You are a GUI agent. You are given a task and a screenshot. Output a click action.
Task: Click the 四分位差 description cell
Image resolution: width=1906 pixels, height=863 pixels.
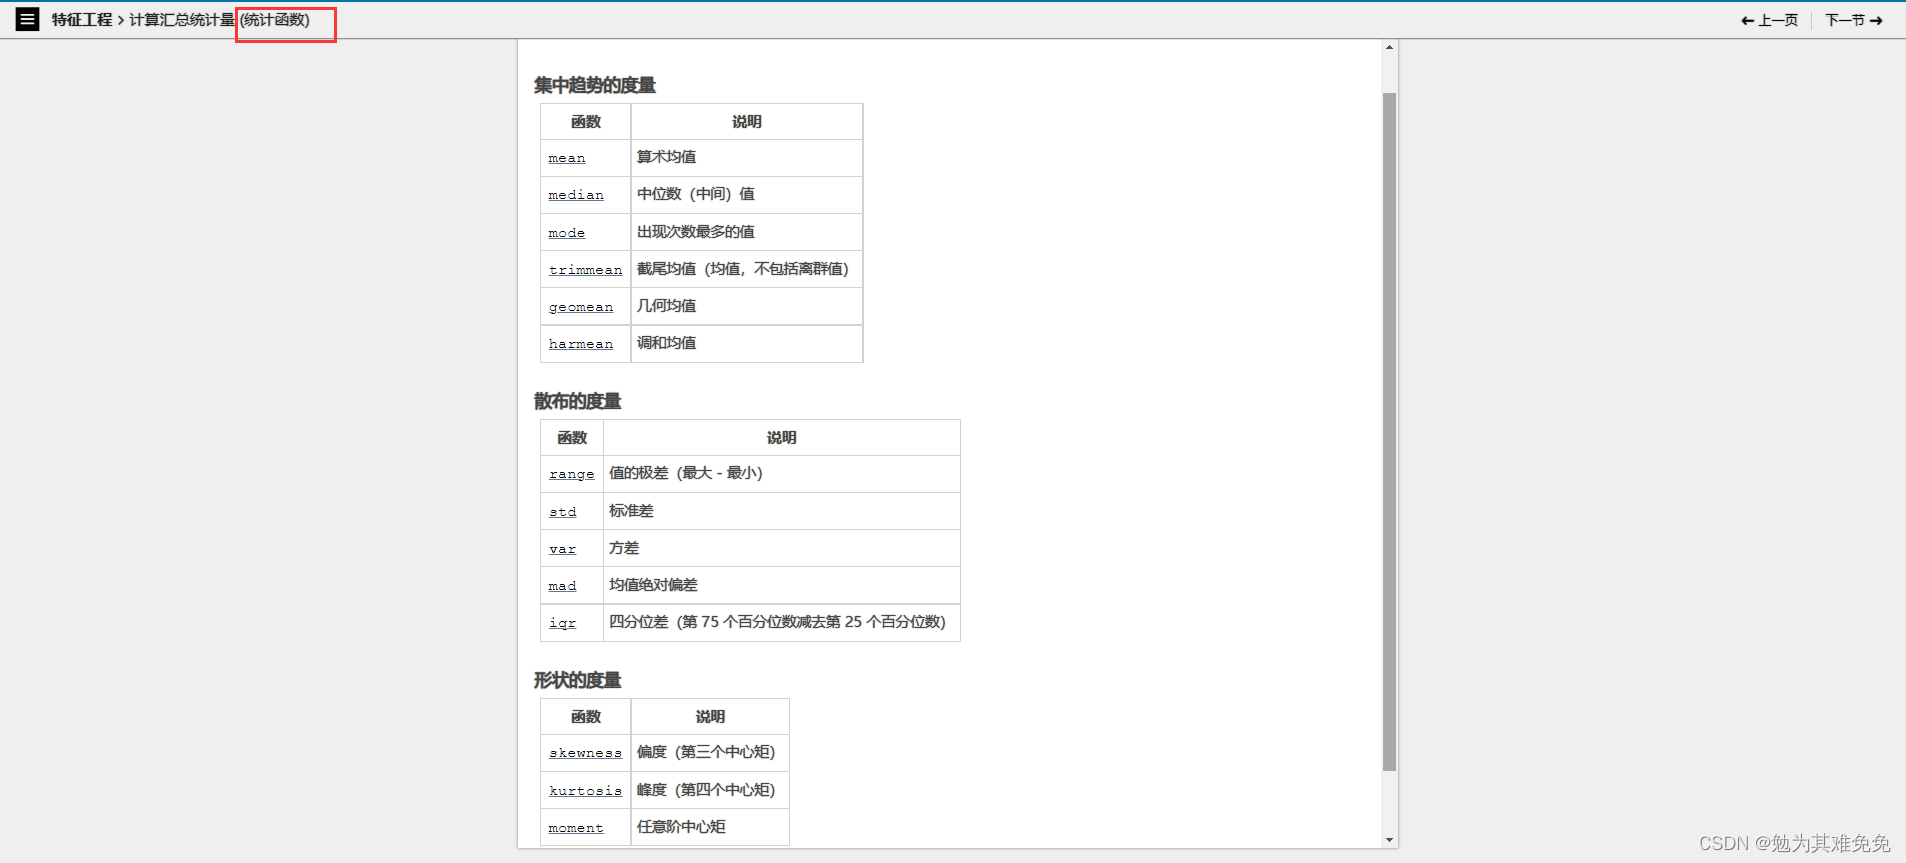[782, 622]
